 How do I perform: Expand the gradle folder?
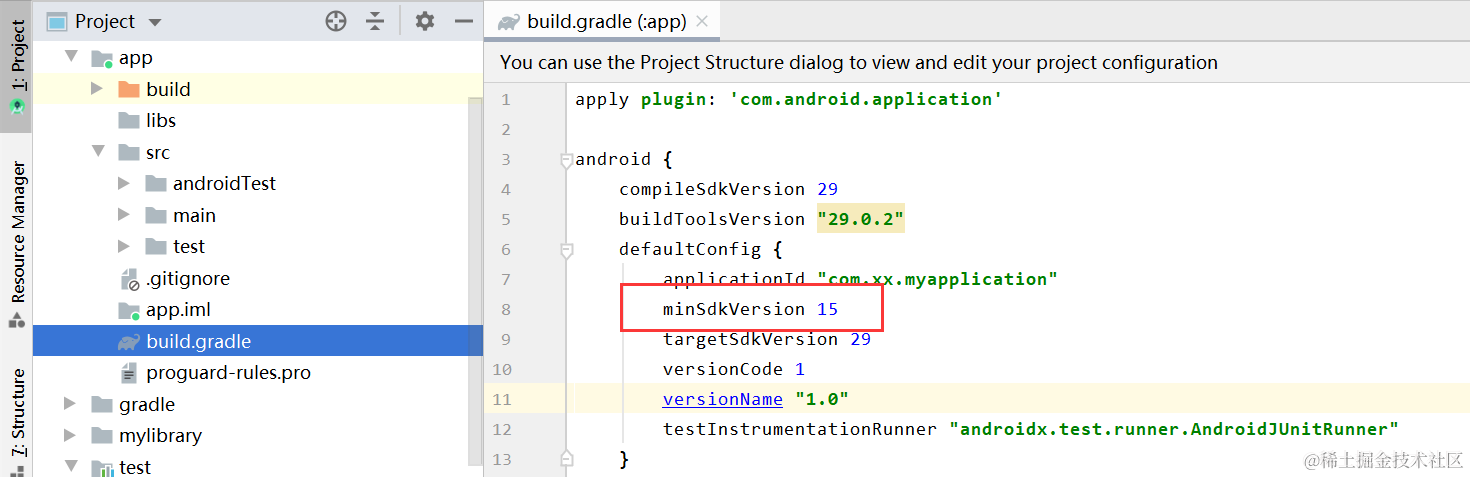(70, 404)
